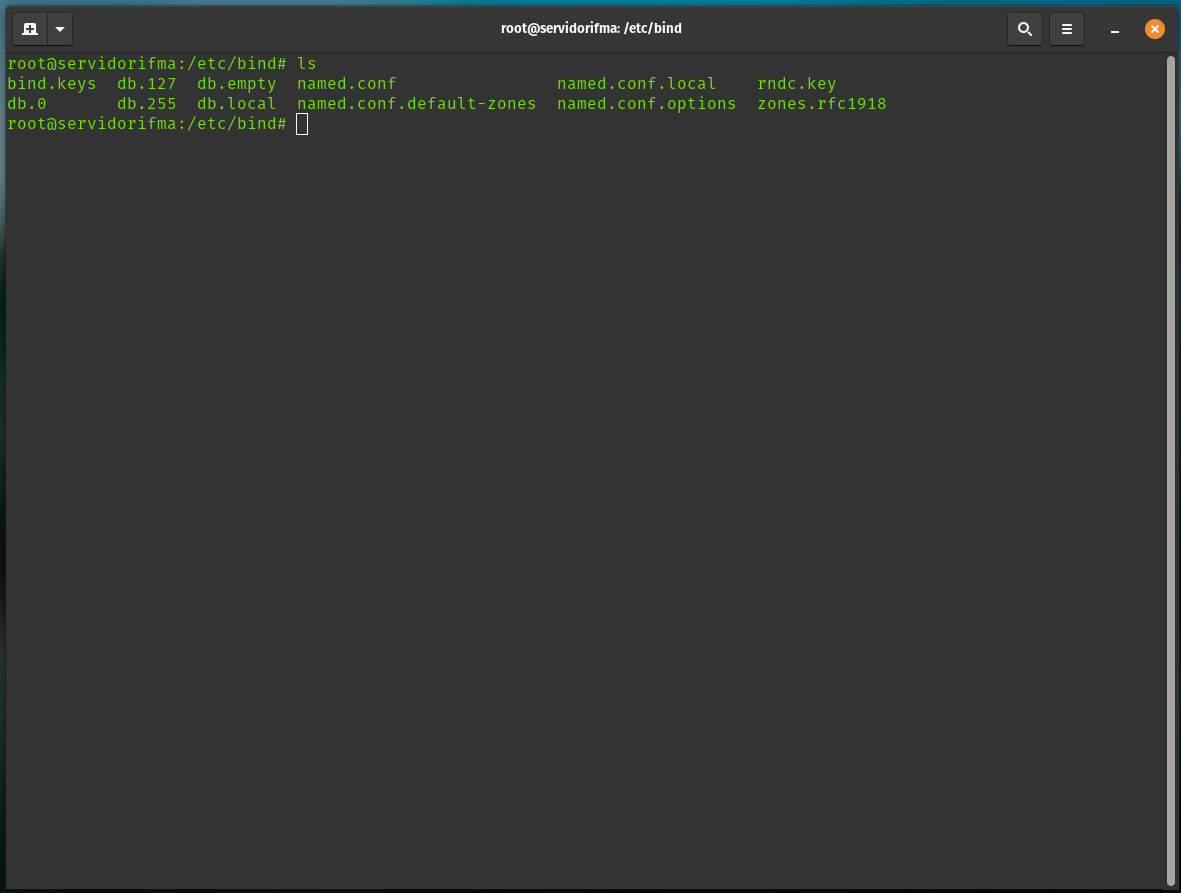
Task: Select the rndc.key filename
Action: click(796, 83)
